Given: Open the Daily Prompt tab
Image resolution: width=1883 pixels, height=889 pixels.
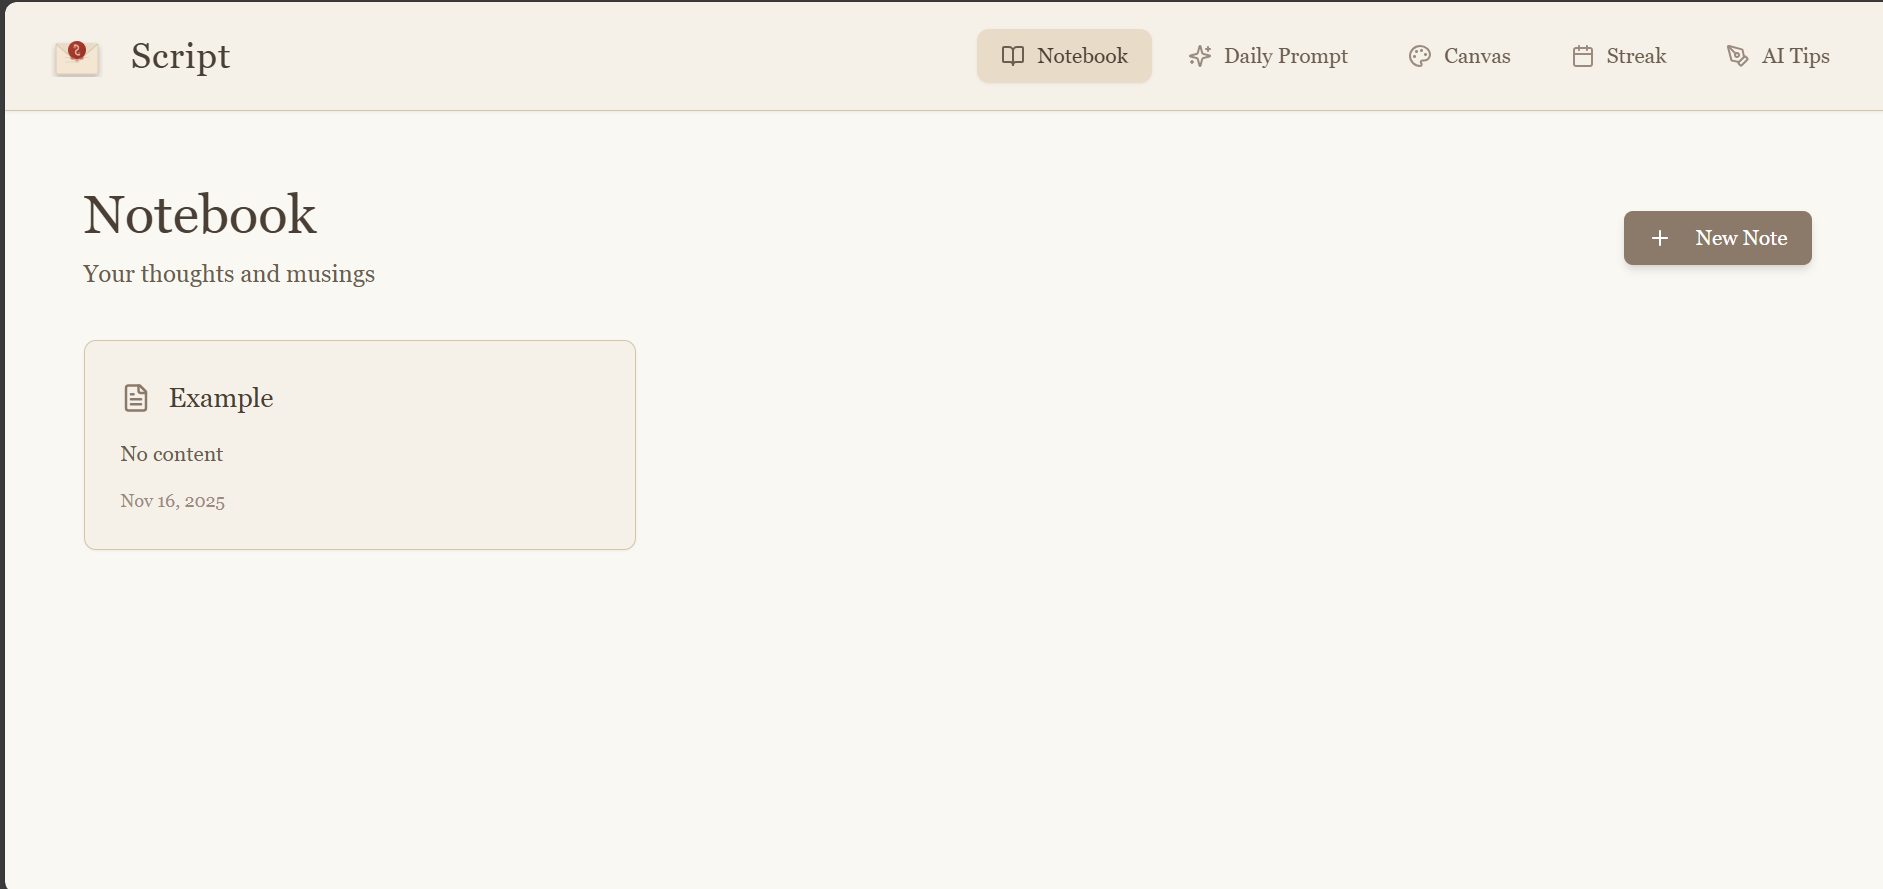Looking at the screenshot, I should click(x=1268, y=56).
